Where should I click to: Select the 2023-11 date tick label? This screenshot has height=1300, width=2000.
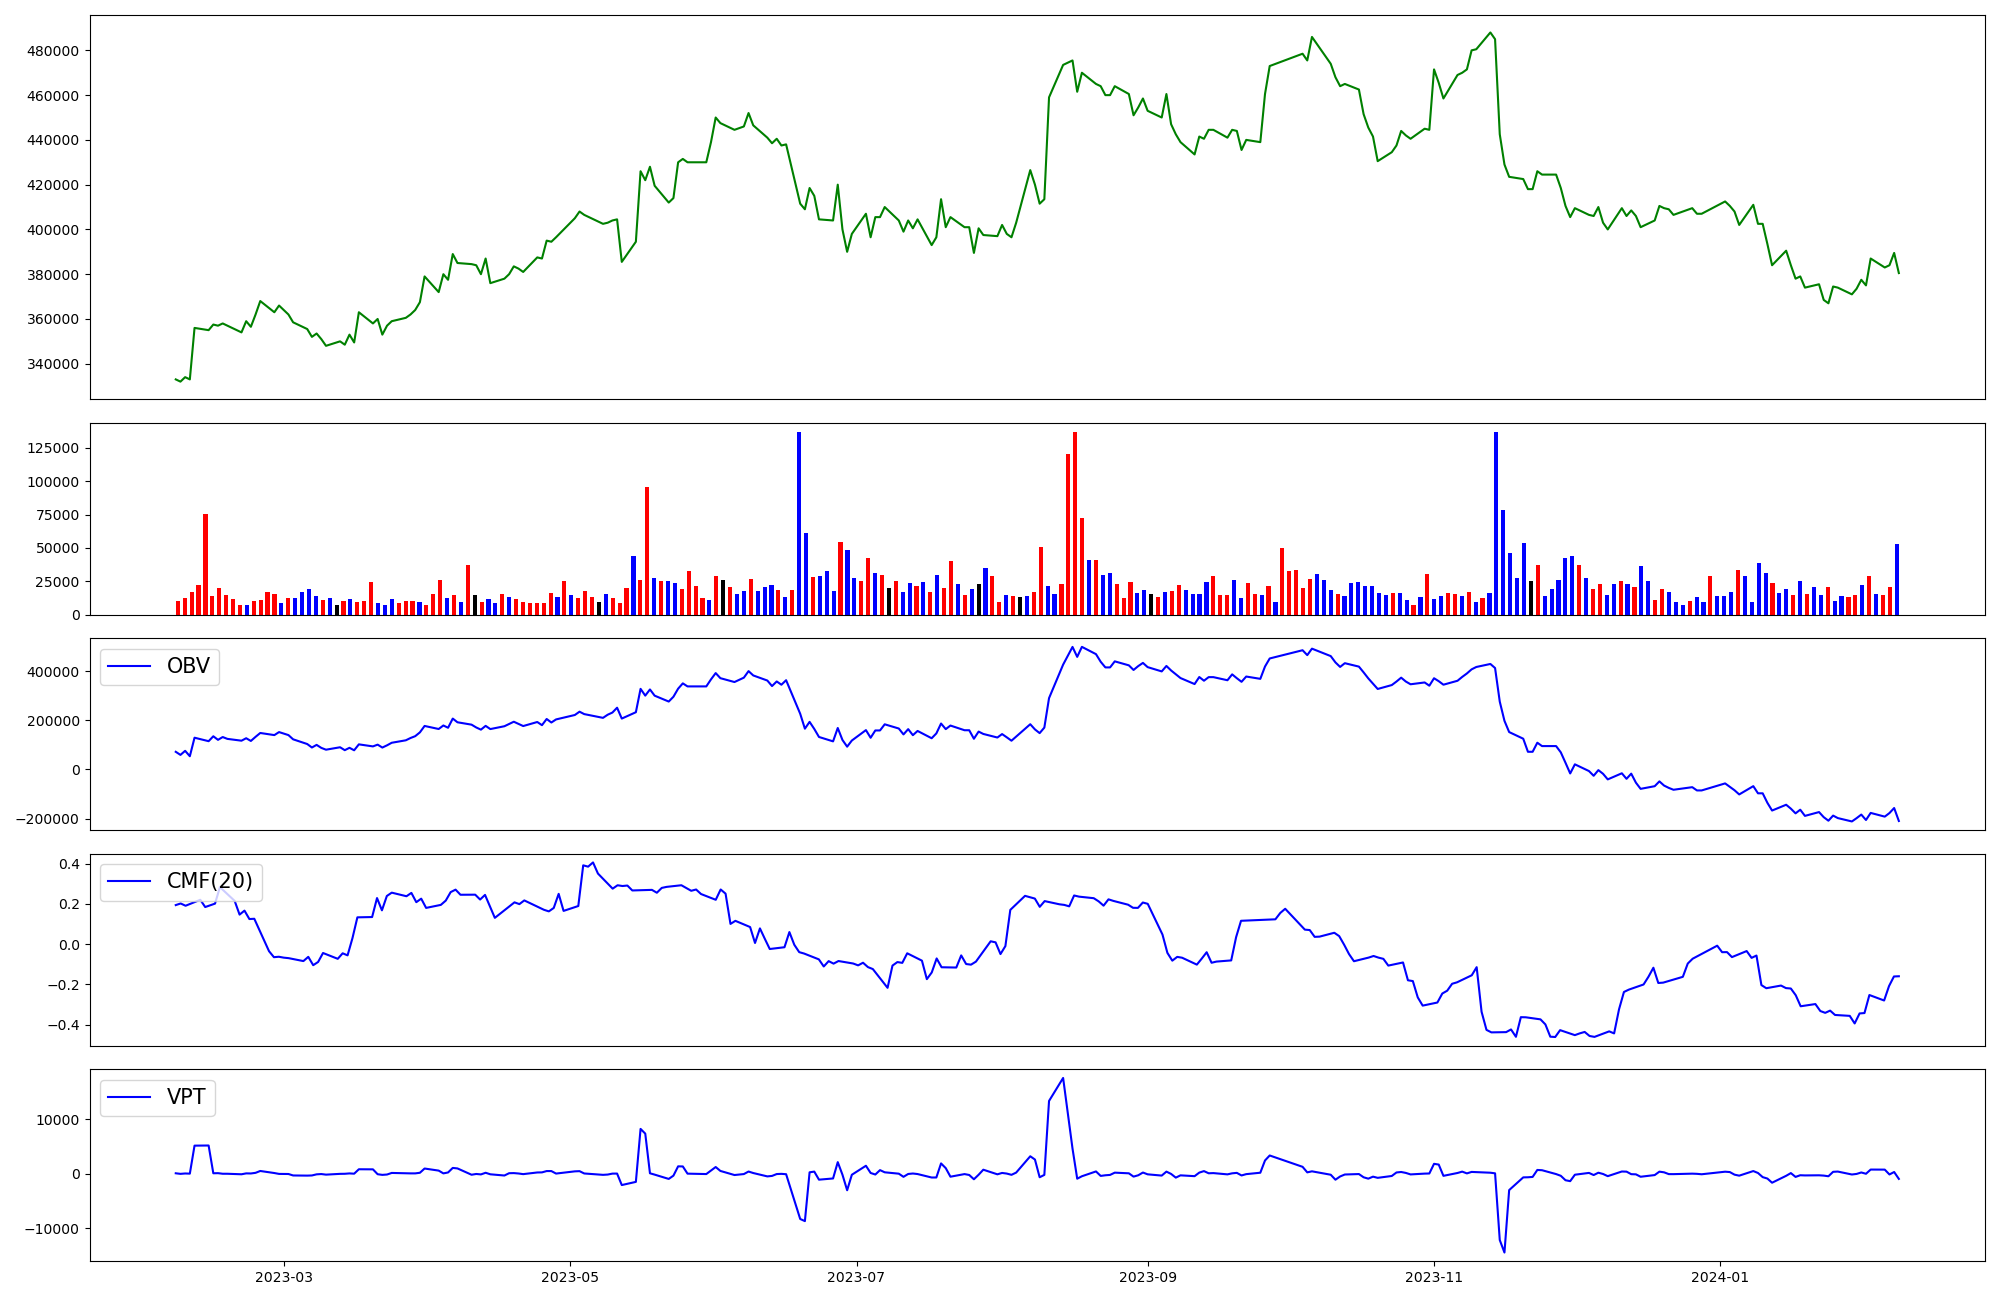coord(1434,1276)
